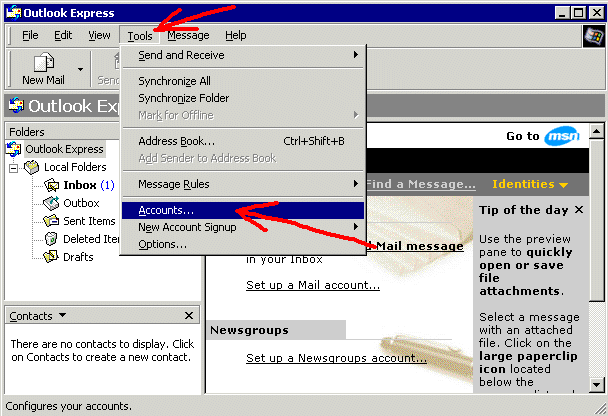
Task: Open the View menu
Action: tap(99, 35)
